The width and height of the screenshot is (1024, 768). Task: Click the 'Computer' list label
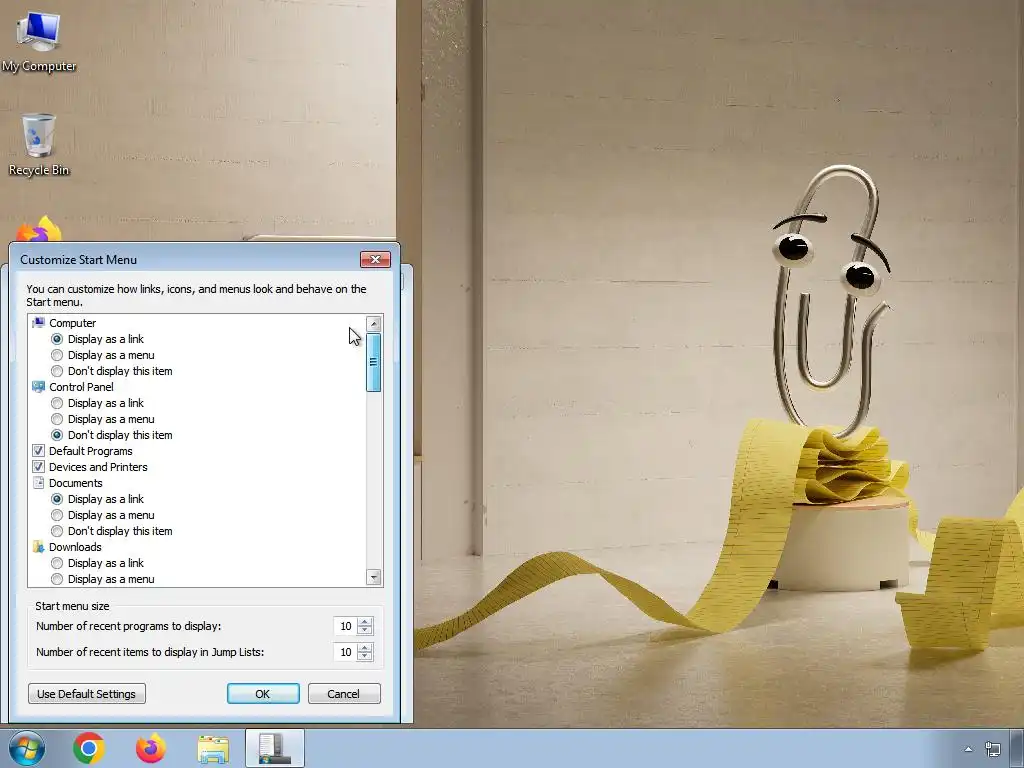point(72,323)
